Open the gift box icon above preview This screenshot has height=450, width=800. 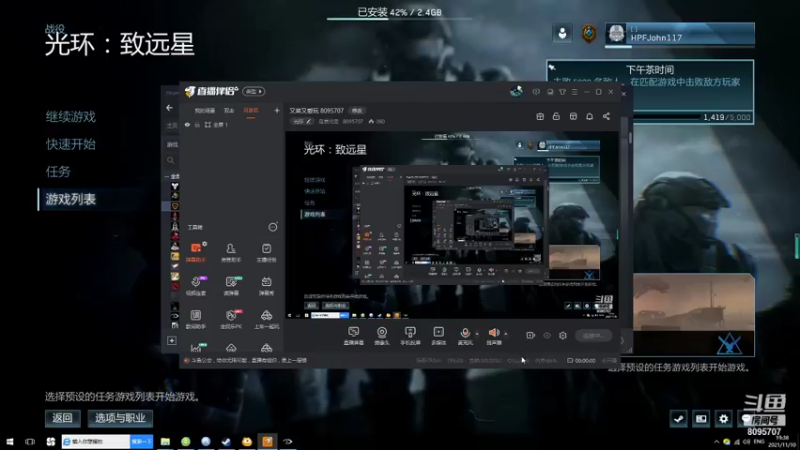point(540,116)
